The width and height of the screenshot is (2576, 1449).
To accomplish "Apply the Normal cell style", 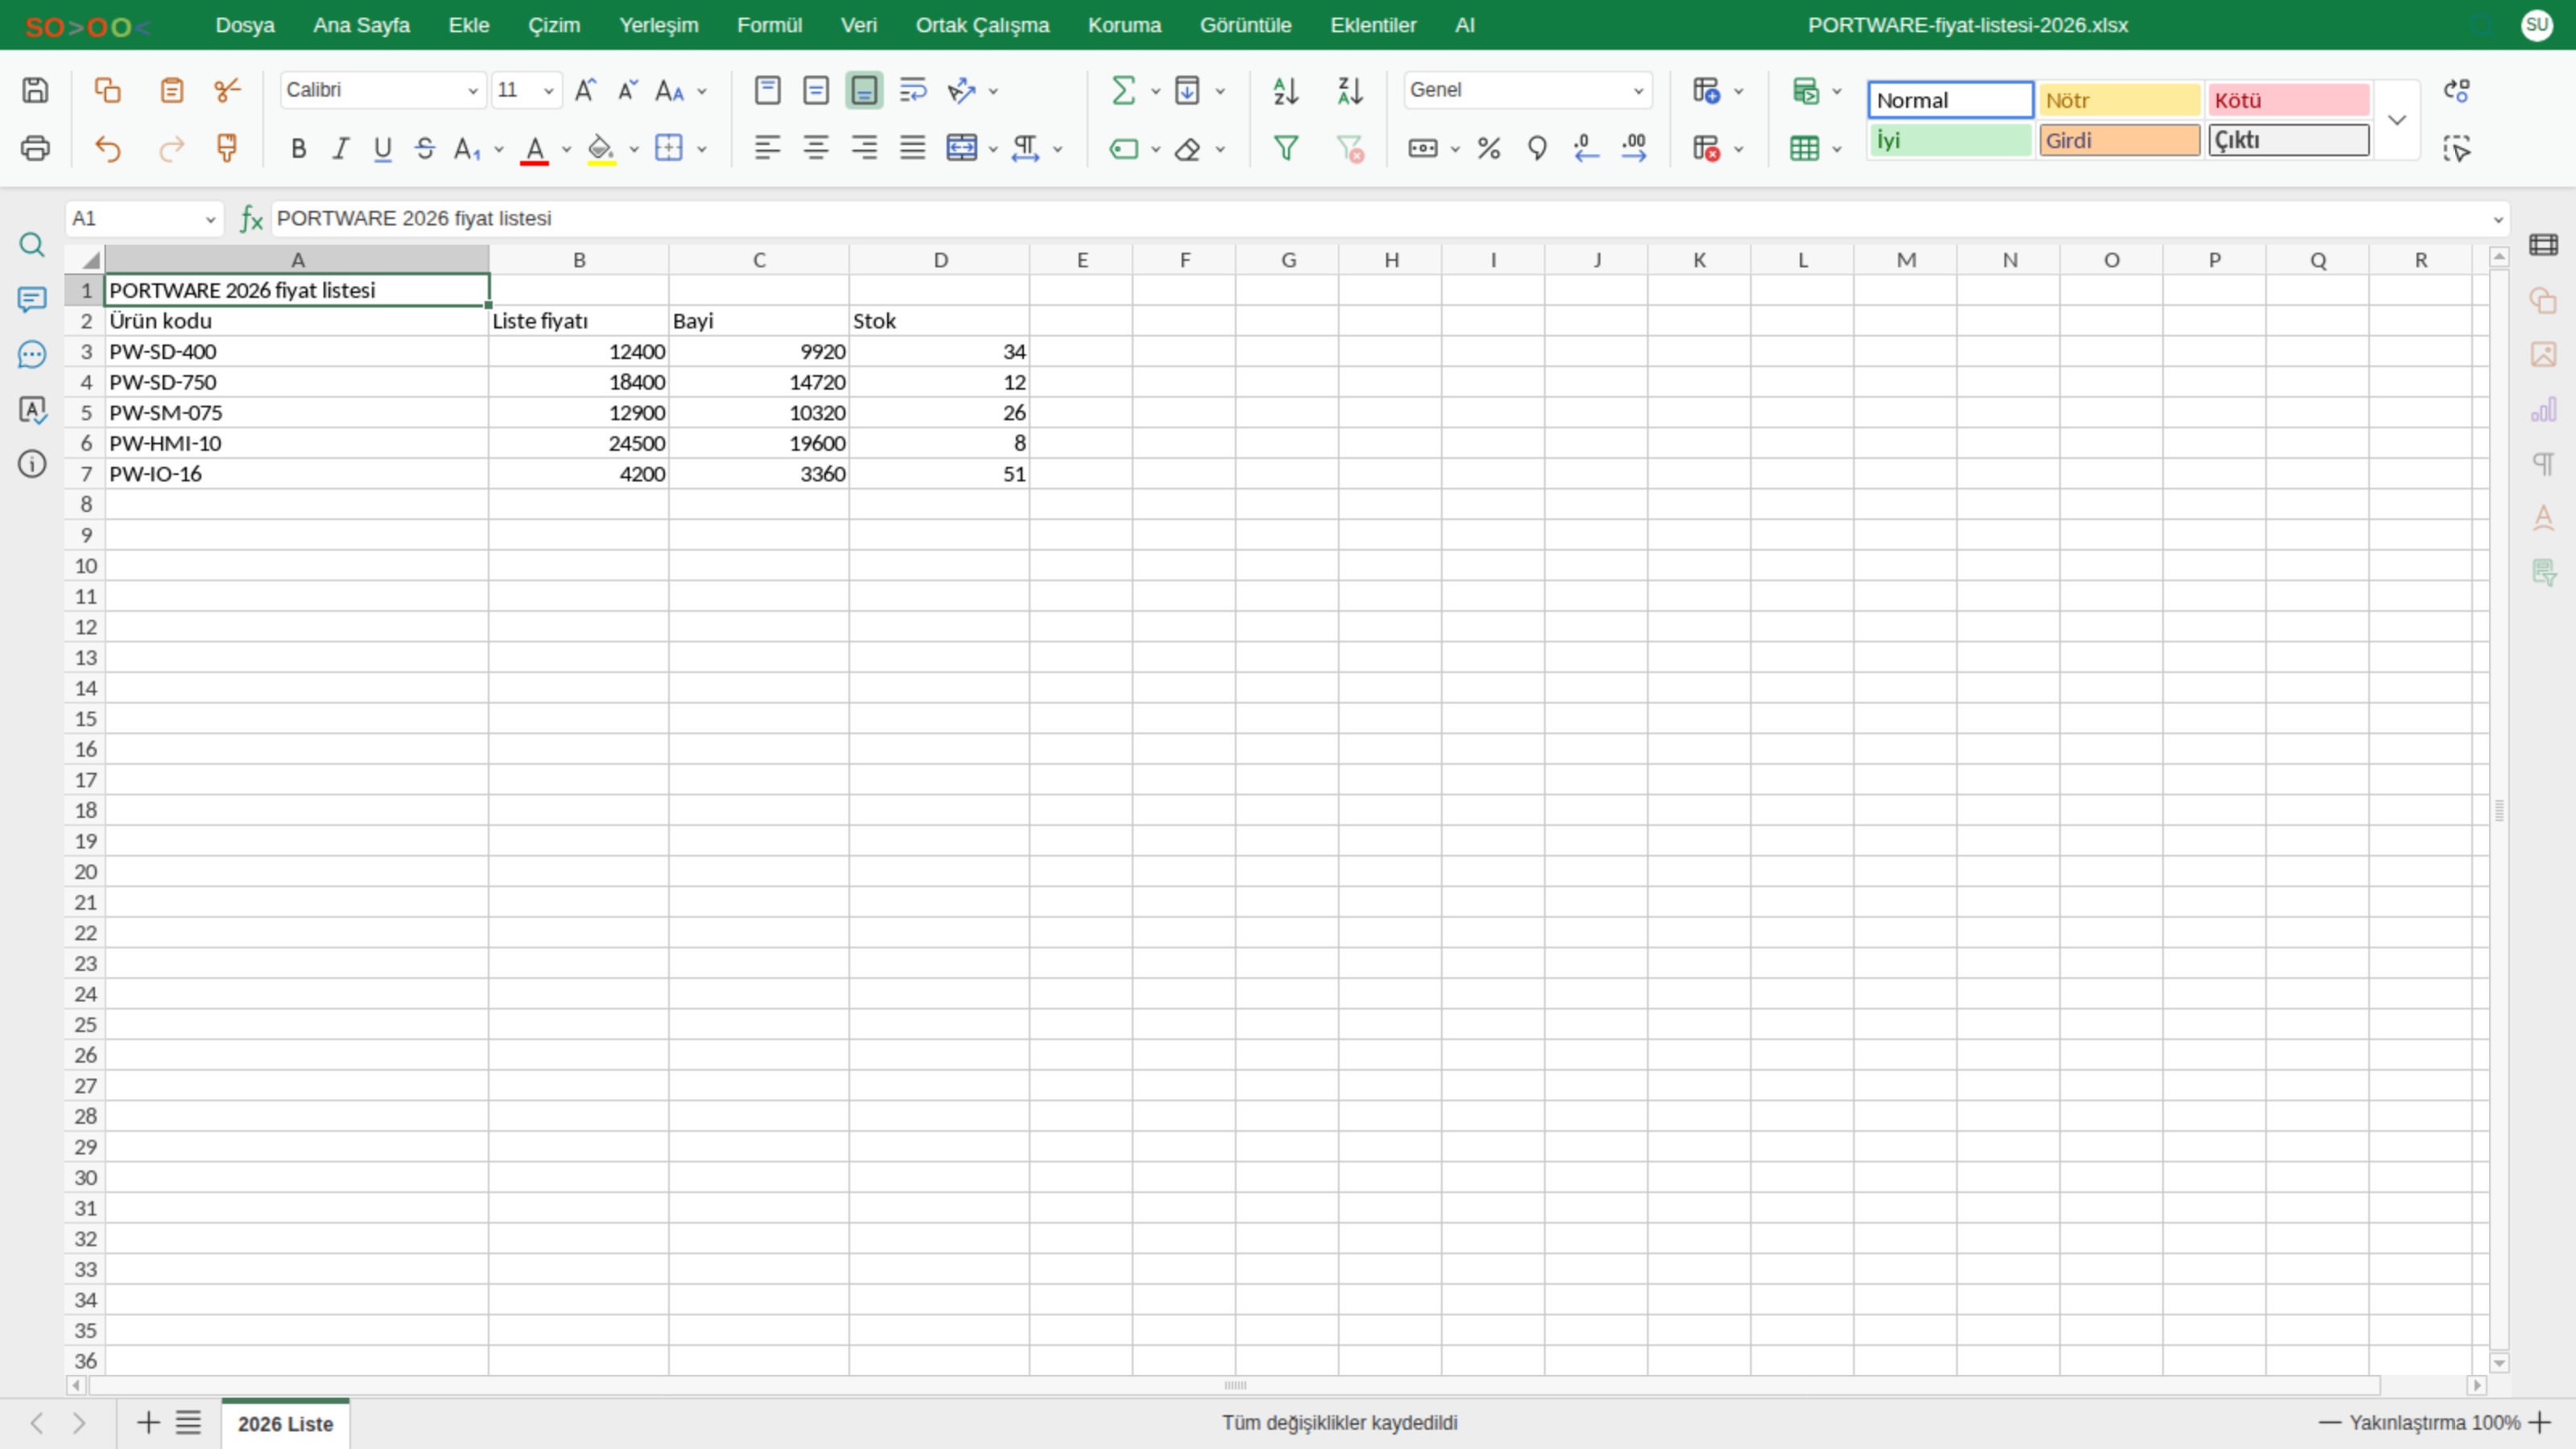I will [1950, 100].
